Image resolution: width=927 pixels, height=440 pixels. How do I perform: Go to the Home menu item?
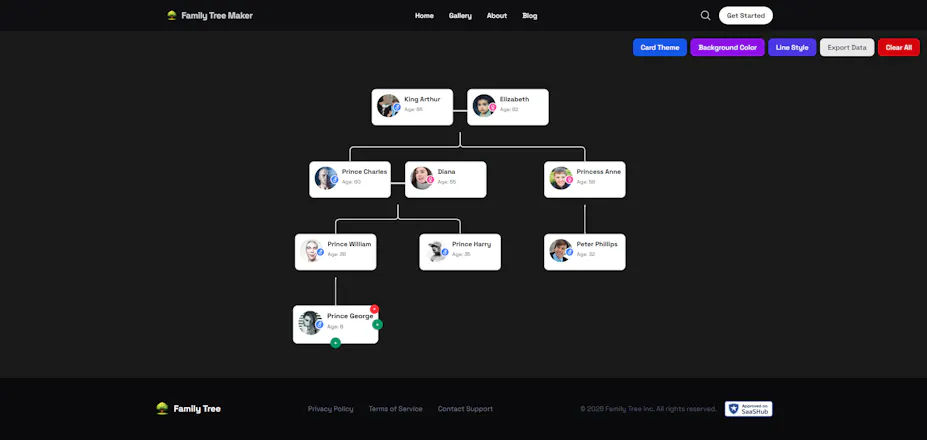(424, 16)
